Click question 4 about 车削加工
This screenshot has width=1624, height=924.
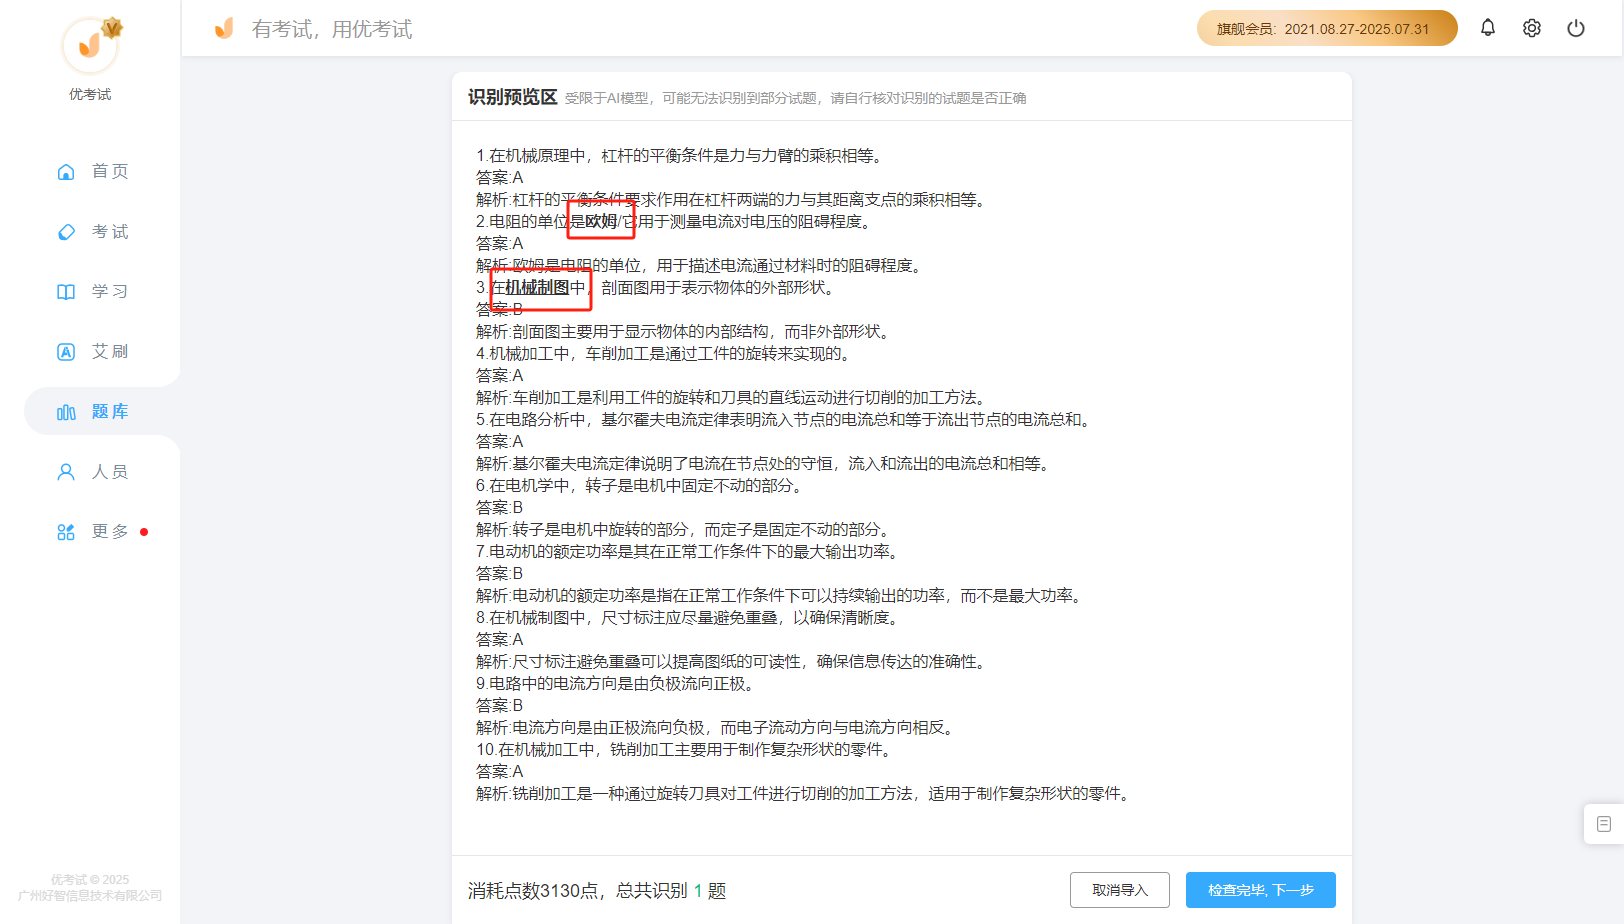(x=665, y=354)
